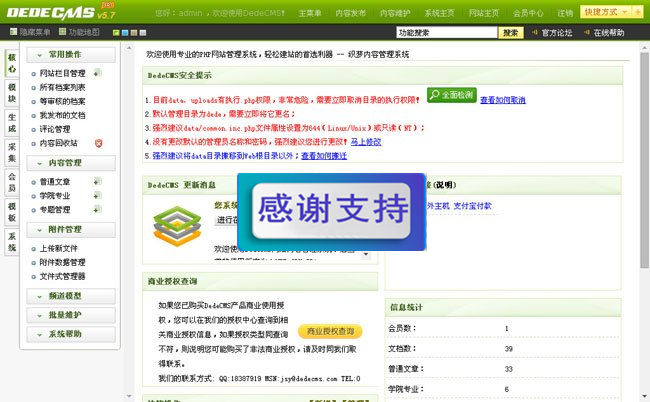Select the 系统 vertical tab
The image size is (650, 402).
point(12,242)
